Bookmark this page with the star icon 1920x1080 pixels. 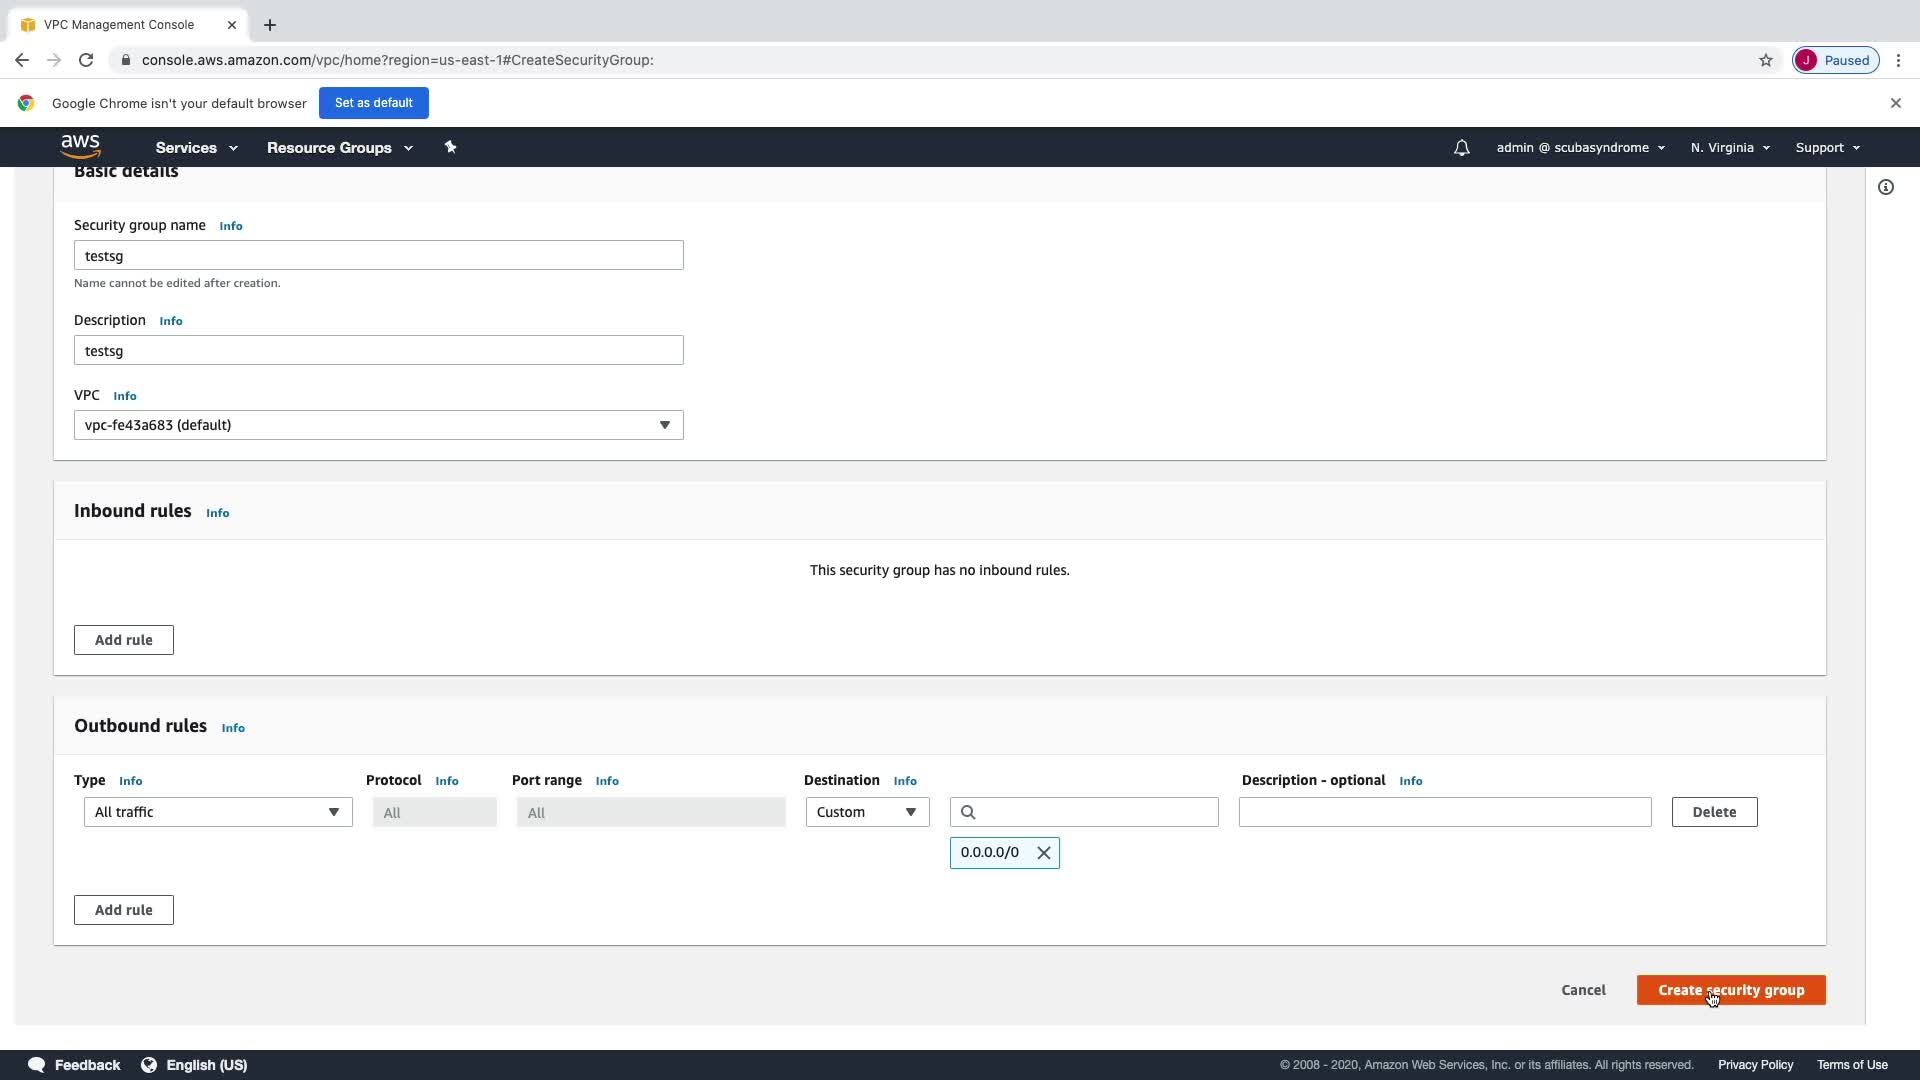pos(1765,60)
